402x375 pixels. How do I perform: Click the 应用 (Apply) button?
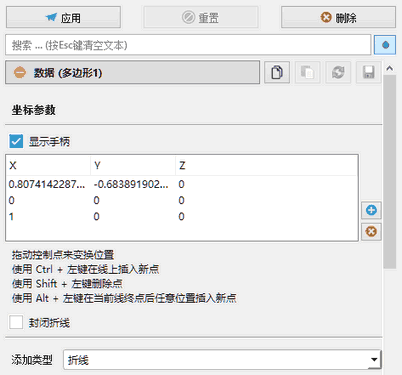click(63, 17)
